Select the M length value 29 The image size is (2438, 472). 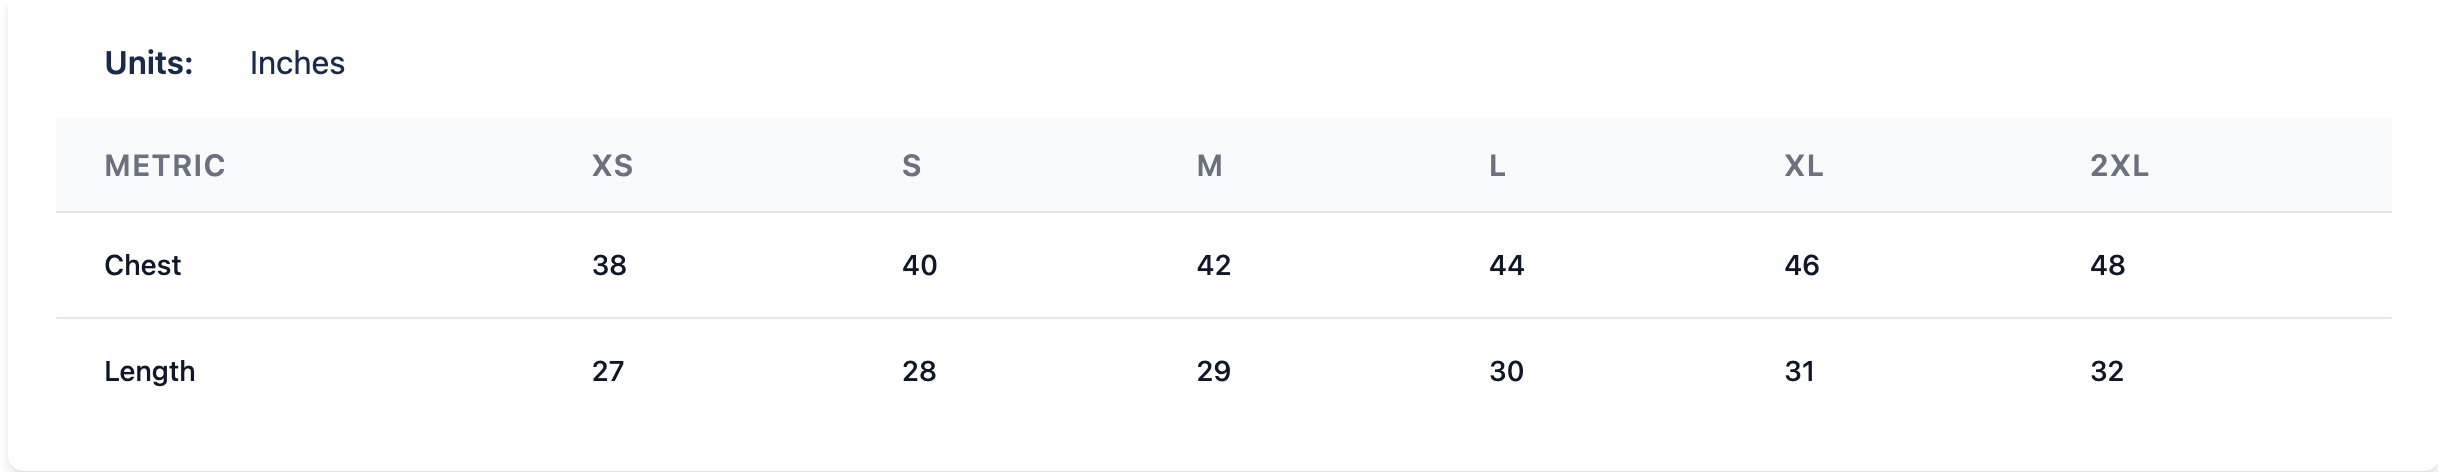click(1213, 371)
